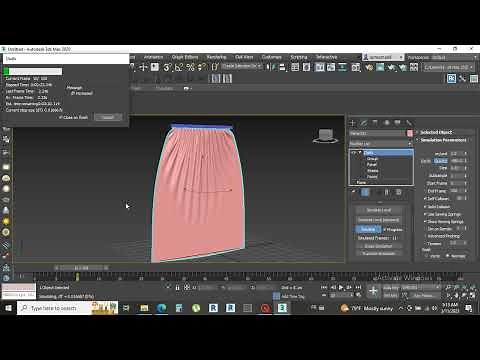This screenshot has width=480, height=360.
Task: Toggle the Selection Lock icon
Action: [x=177, y=287]
